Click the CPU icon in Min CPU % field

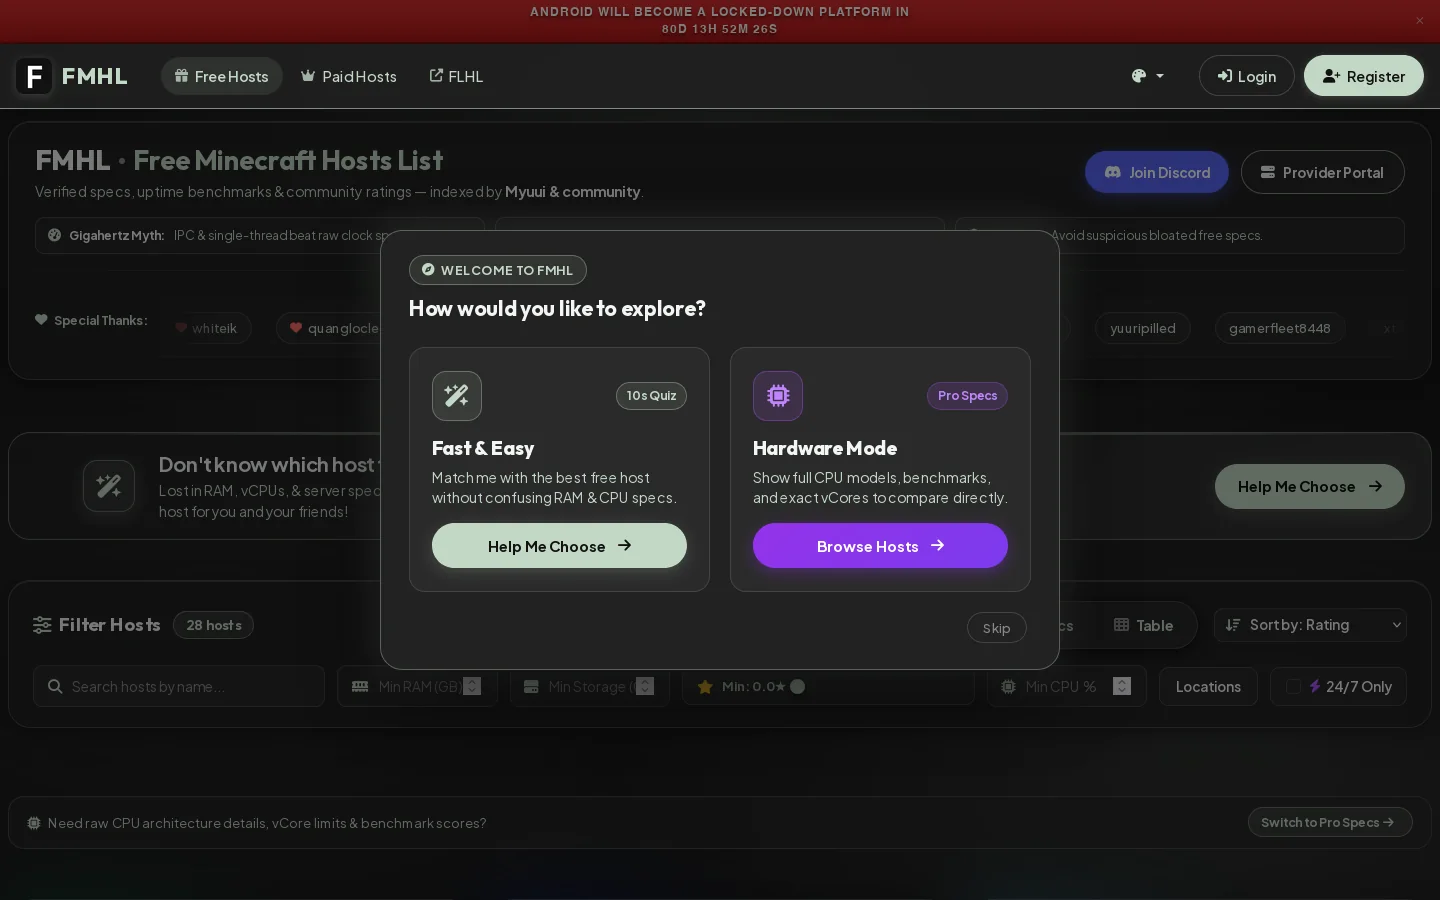1008,687
